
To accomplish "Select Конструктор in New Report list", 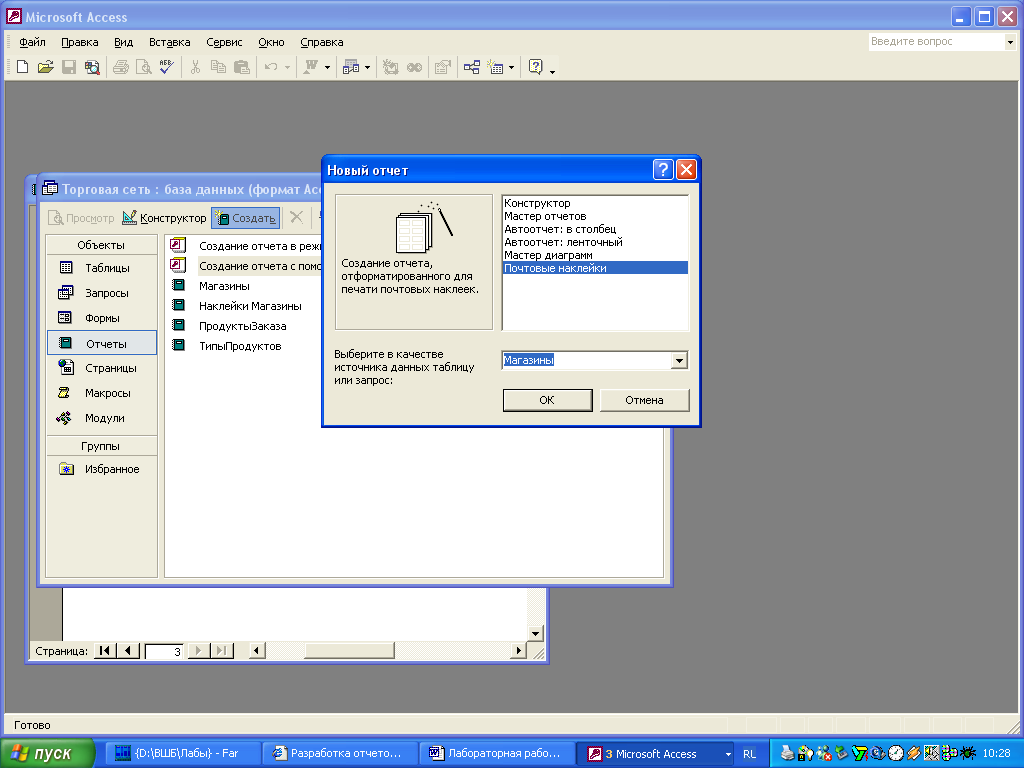I will point(595,203).
